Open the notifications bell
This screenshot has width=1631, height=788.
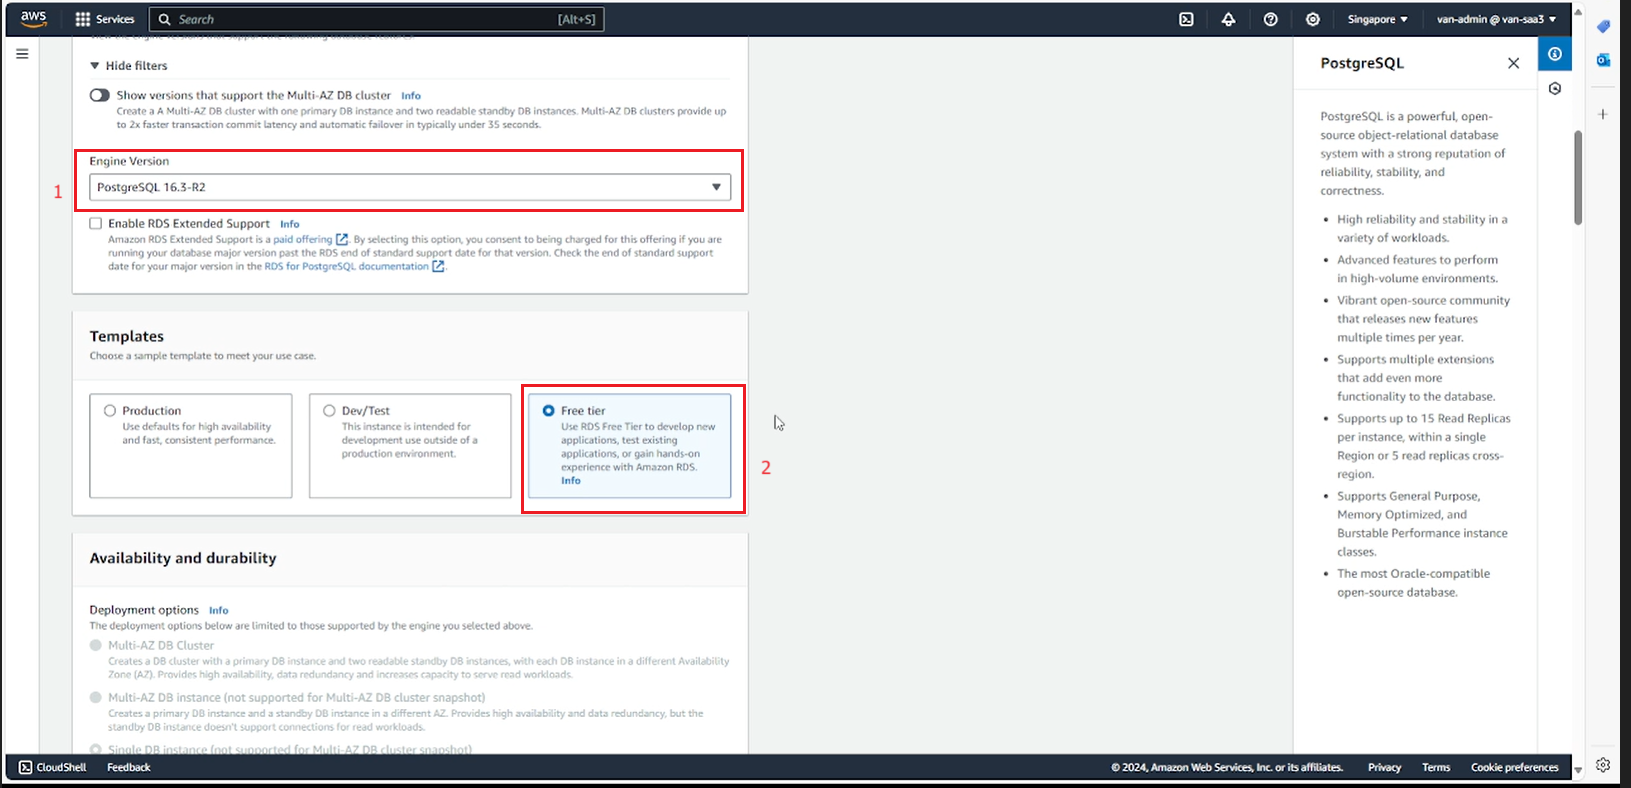pos(1228,19)
